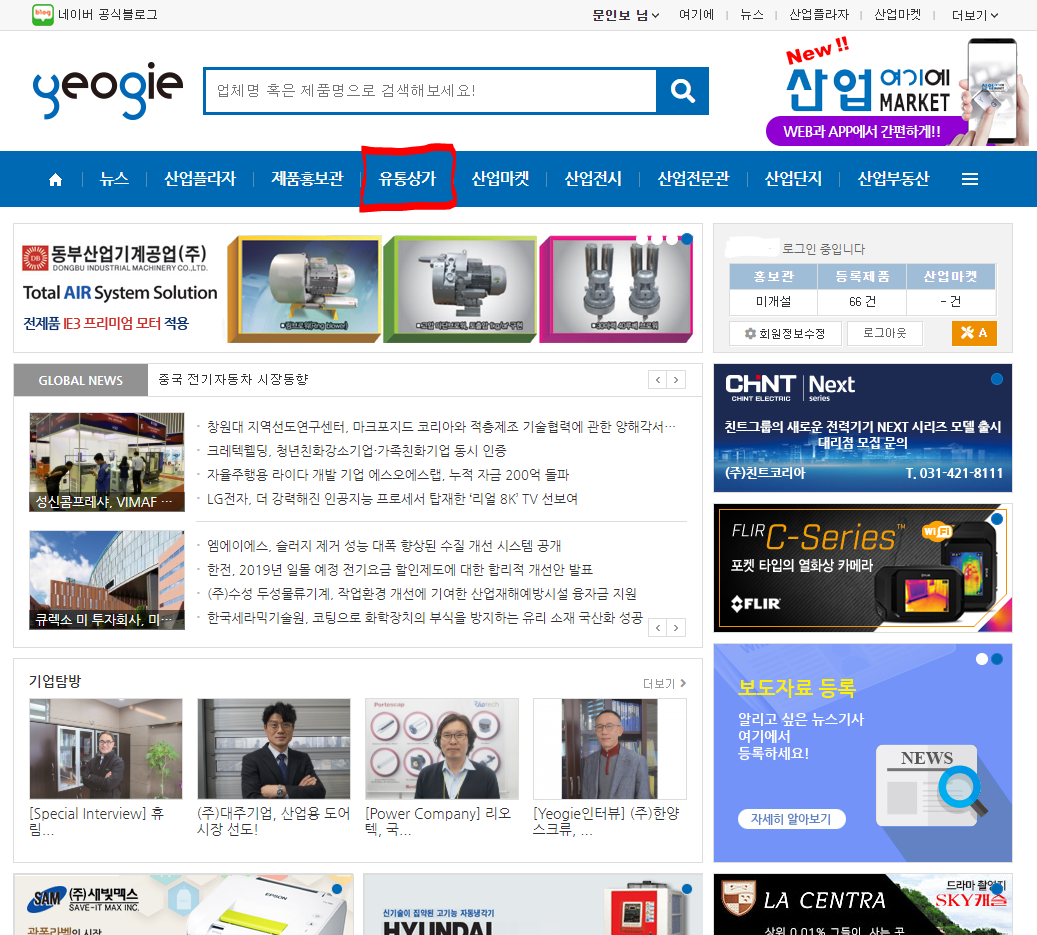Image resolution: width=1037 pixels, height=935 pixels.
Task: Open the 자율주행용 라이다 news article
Action: pos(388,475)
